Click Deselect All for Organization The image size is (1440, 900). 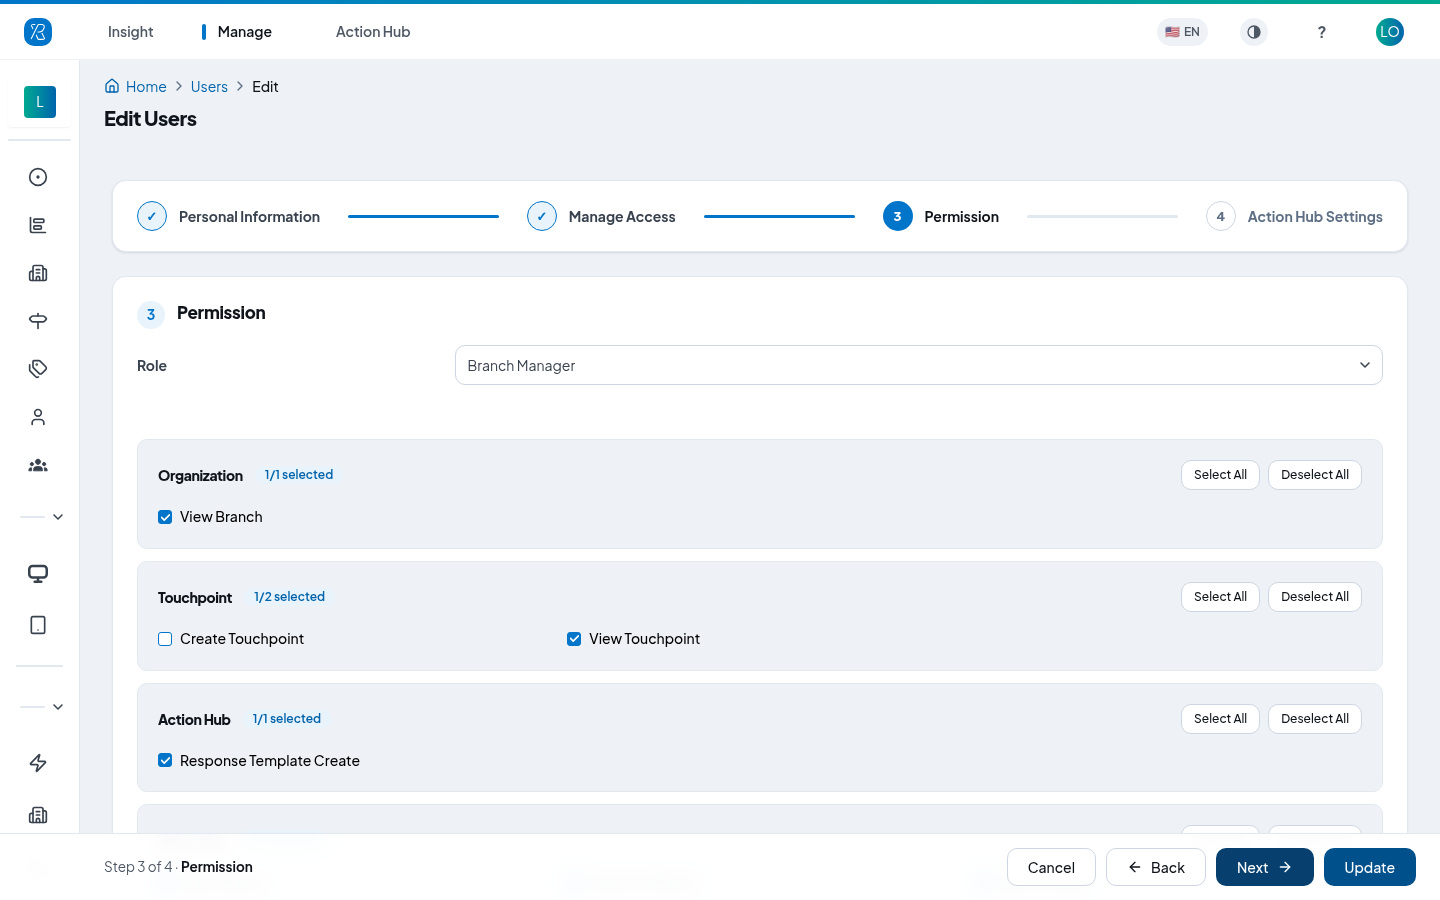click(1315, 475)
